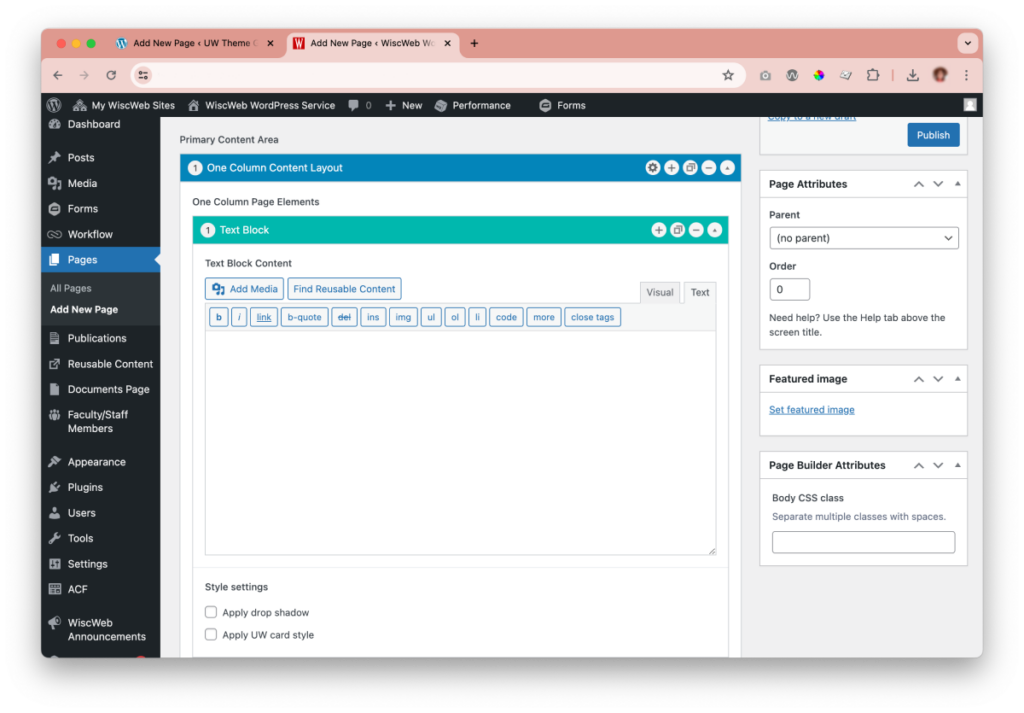The width and height of the screenshot is (1024, 713).
Task: Open the Parent page dropdown
Action: tap(863, 238)
